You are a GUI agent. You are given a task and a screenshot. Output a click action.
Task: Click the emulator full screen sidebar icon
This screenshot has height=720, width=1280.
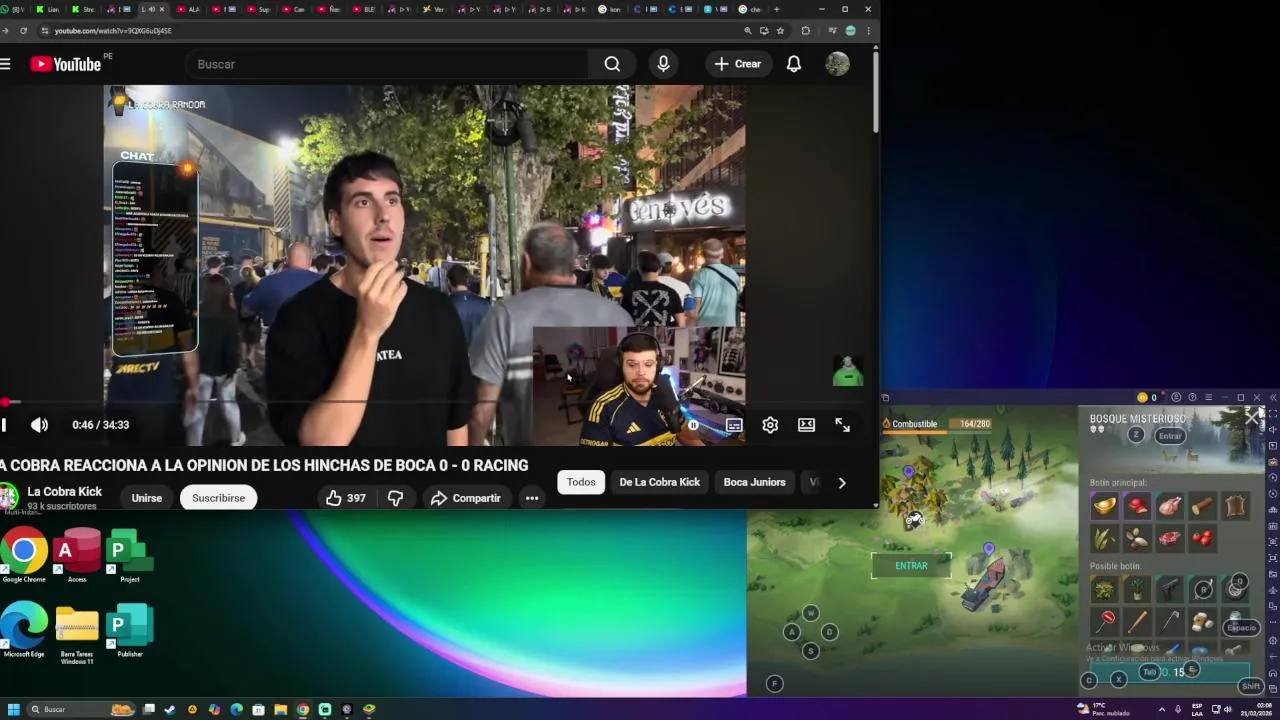pyautogui.click(x=1272, y=413)
